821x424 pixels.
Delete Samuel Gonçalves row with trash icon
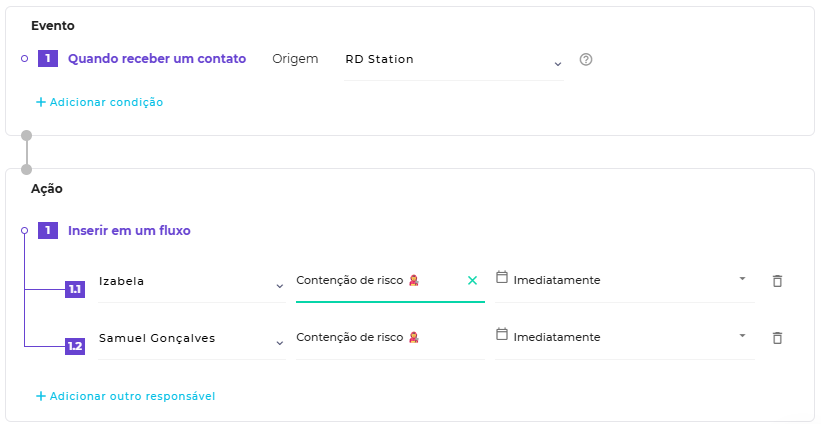777,338
